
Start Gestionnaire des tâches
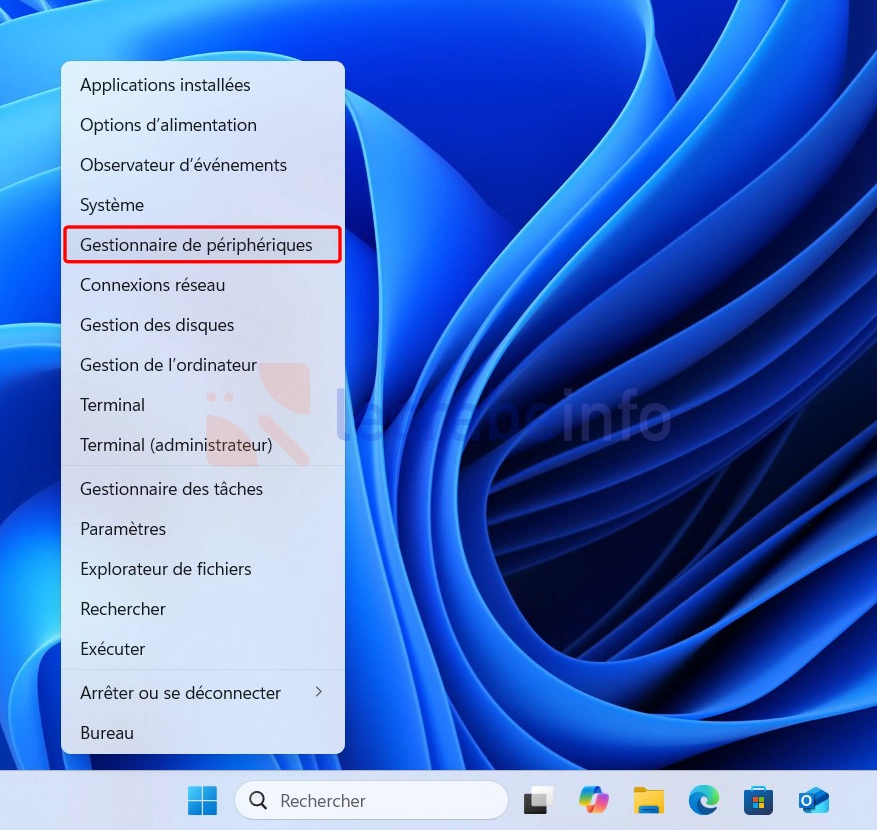click(171, 489)
